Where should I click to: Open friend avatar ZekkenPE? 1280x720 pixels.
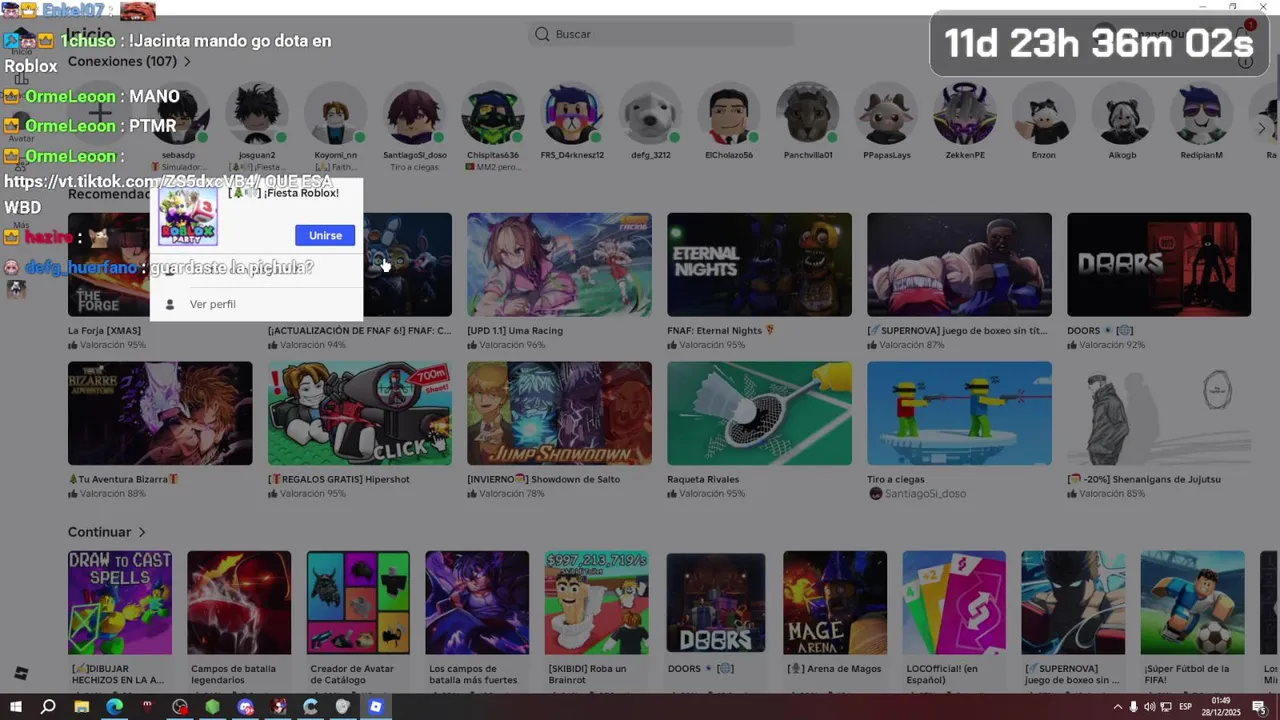point(965,114)
